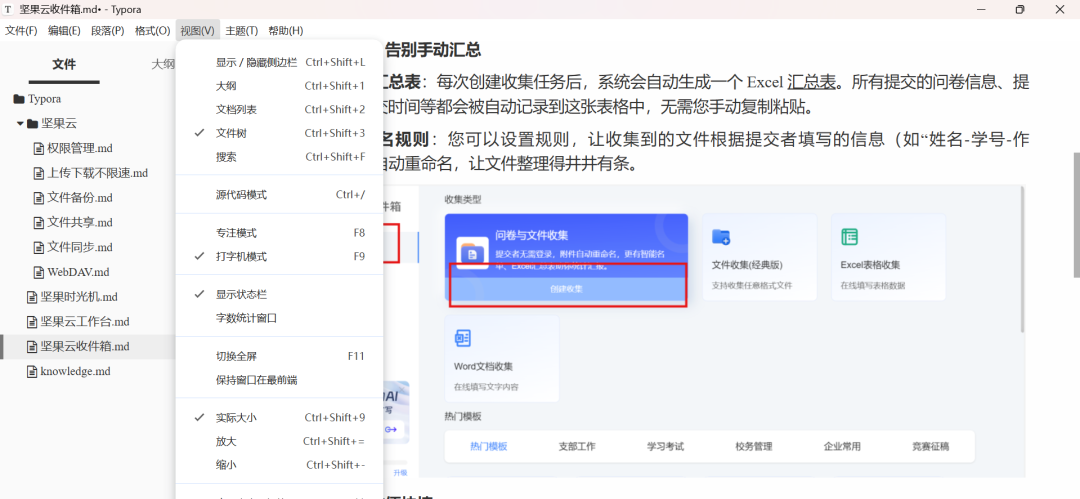Select 实际大小 checked menu item
The width and height of the screenshot is (1080, 499).
(280, 418)
